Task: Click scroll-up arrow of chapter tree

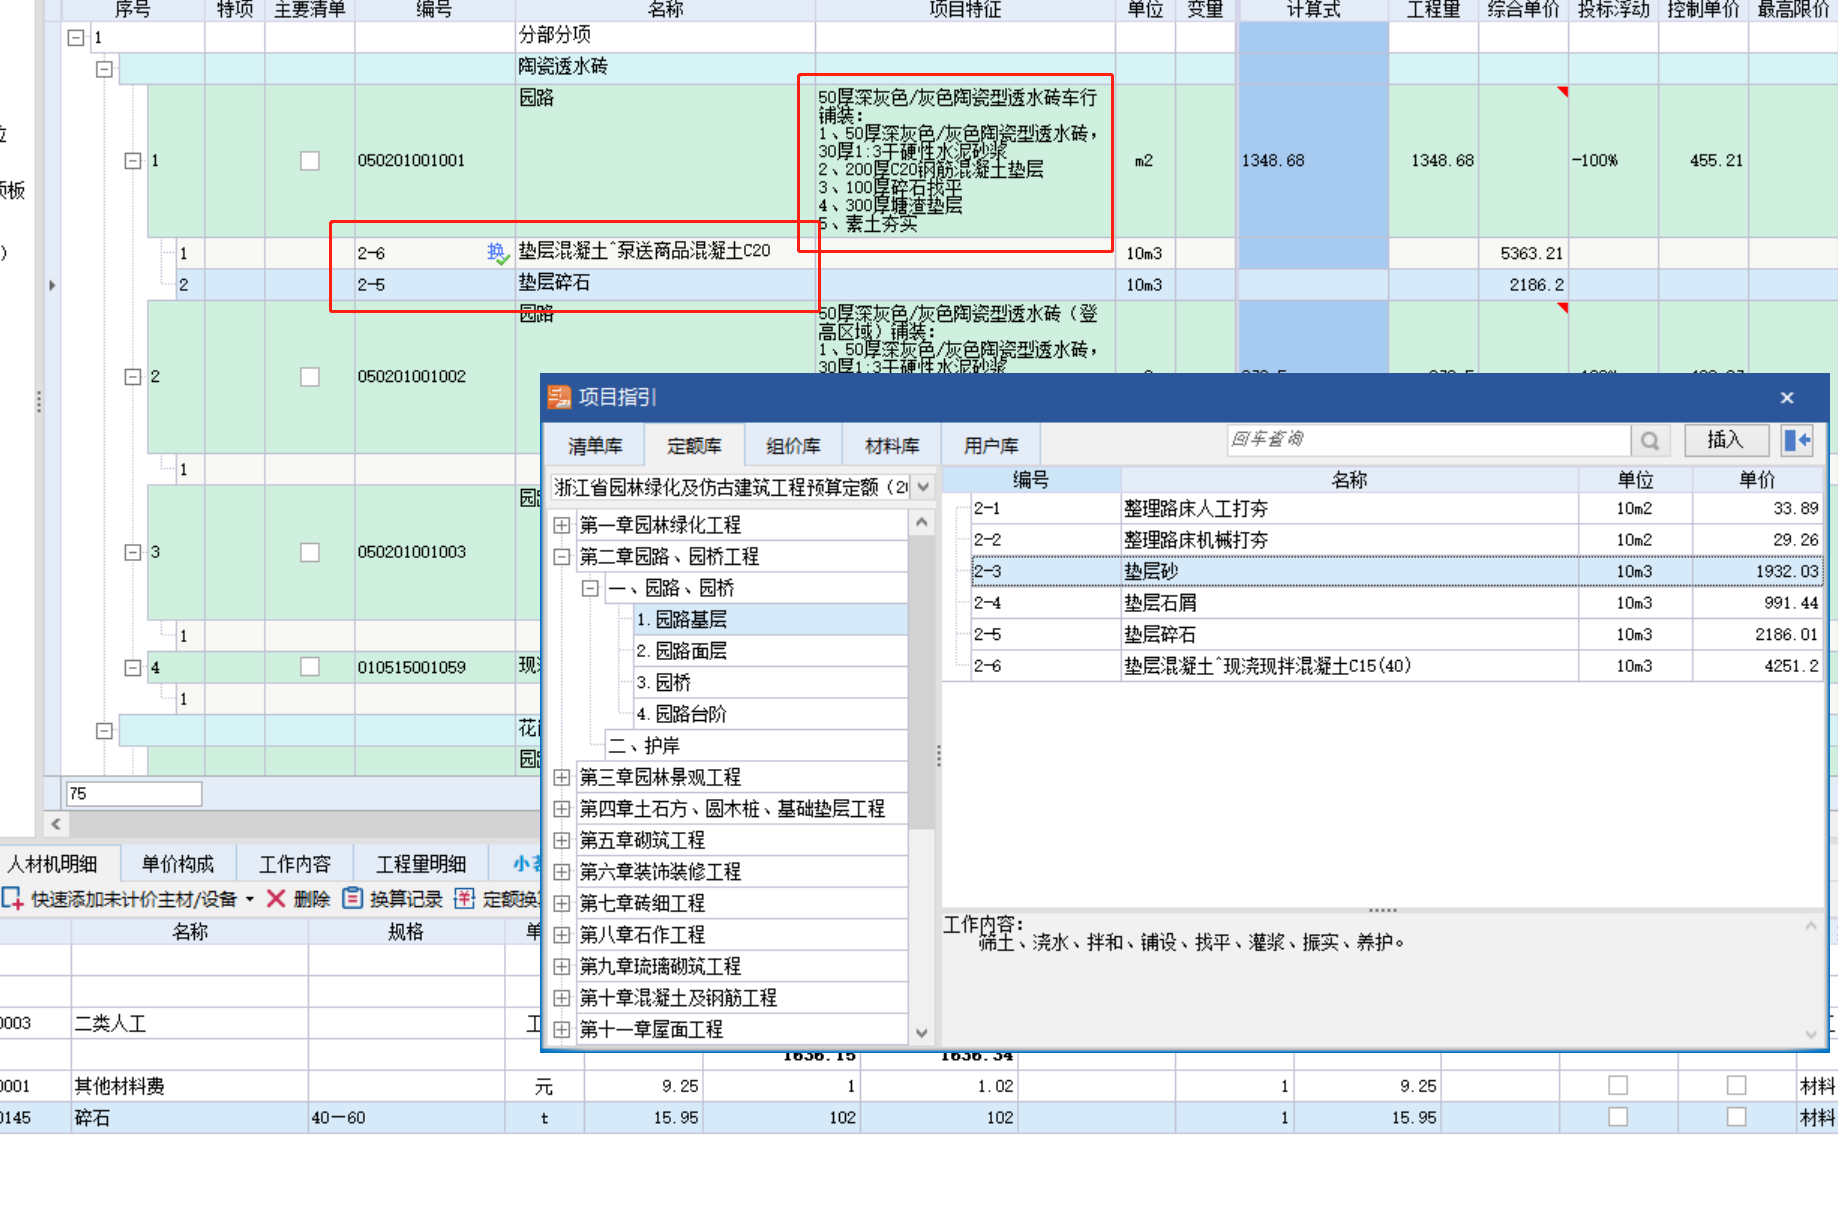Action: coord(922,522)
